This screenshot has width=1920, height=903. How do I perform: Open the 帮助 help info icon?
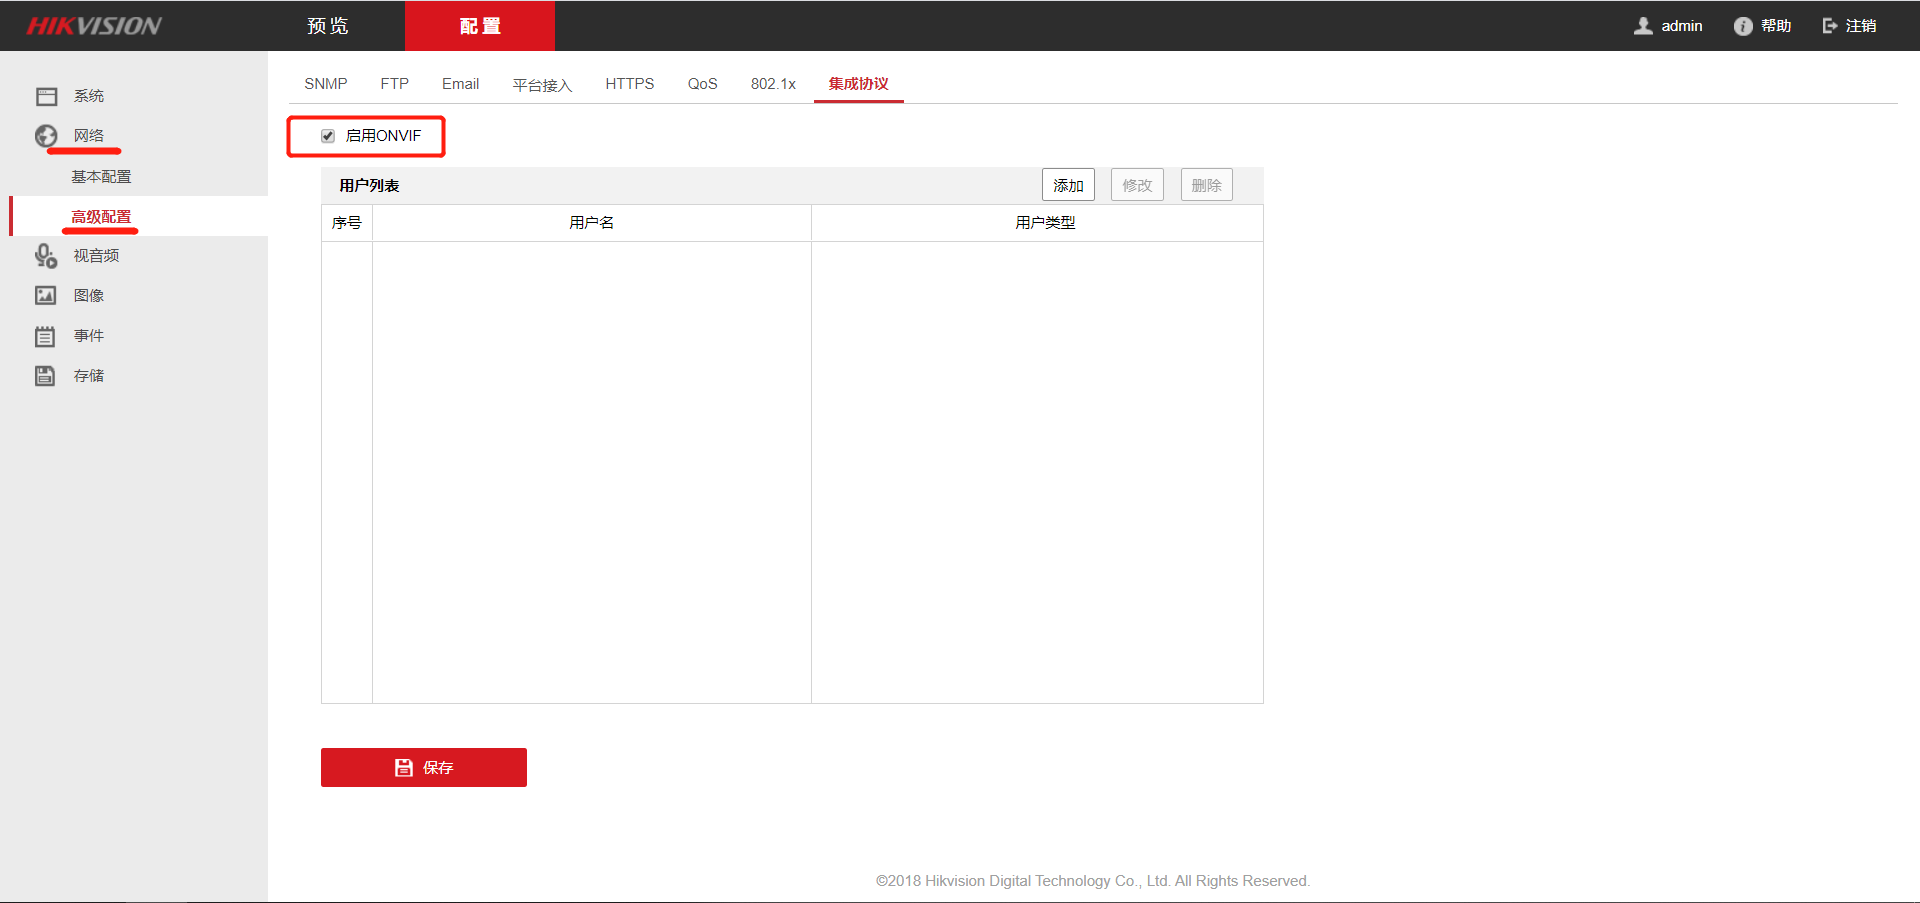click(x=1743, y=26)
